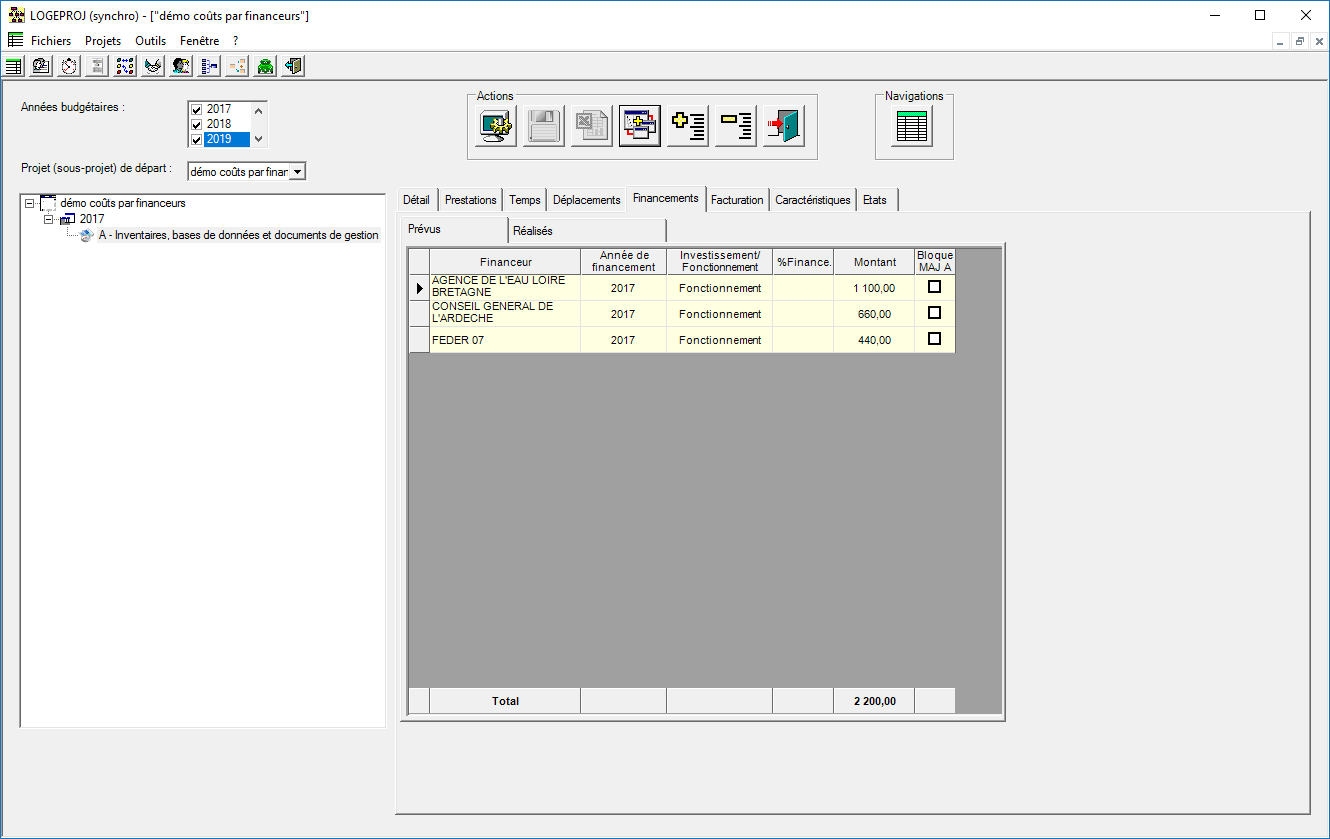Switch to the Prestations tab
1330x839 pixels.
(470, 200)
